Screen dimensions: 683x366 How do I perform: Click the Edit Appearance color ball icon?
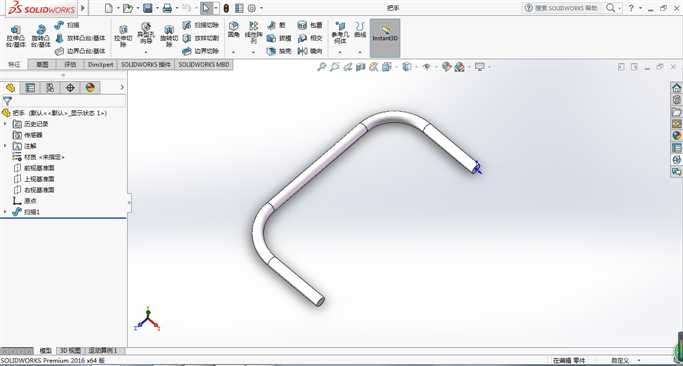point(446,67)
